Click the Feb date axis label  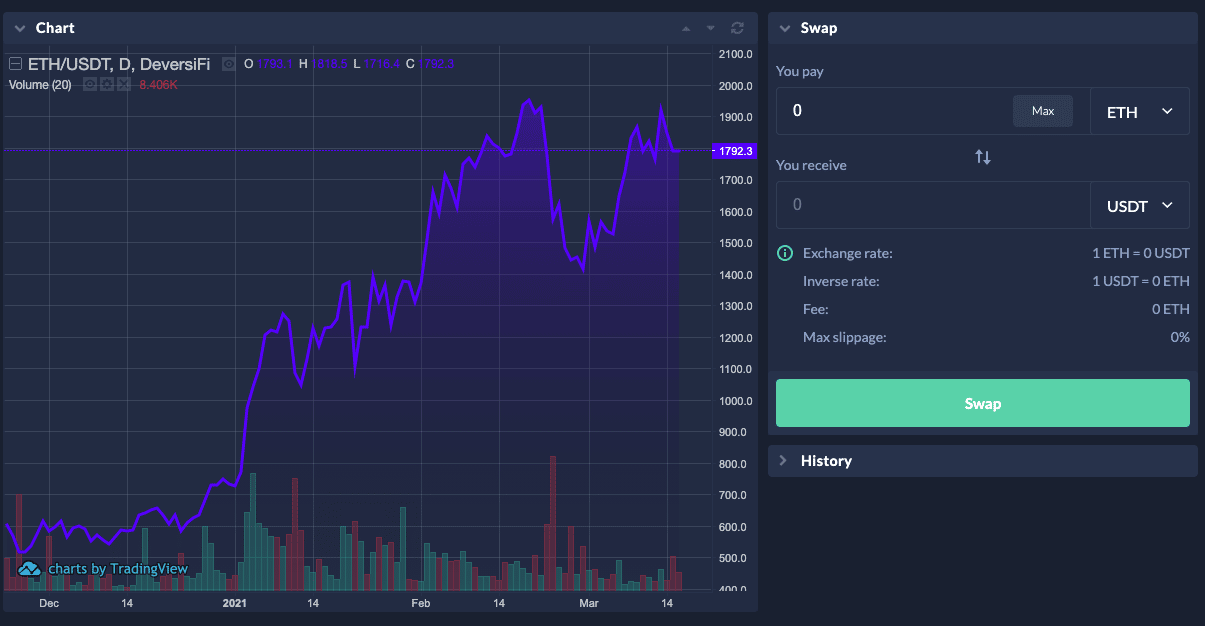pyautogui.click(x=420, y=604)
